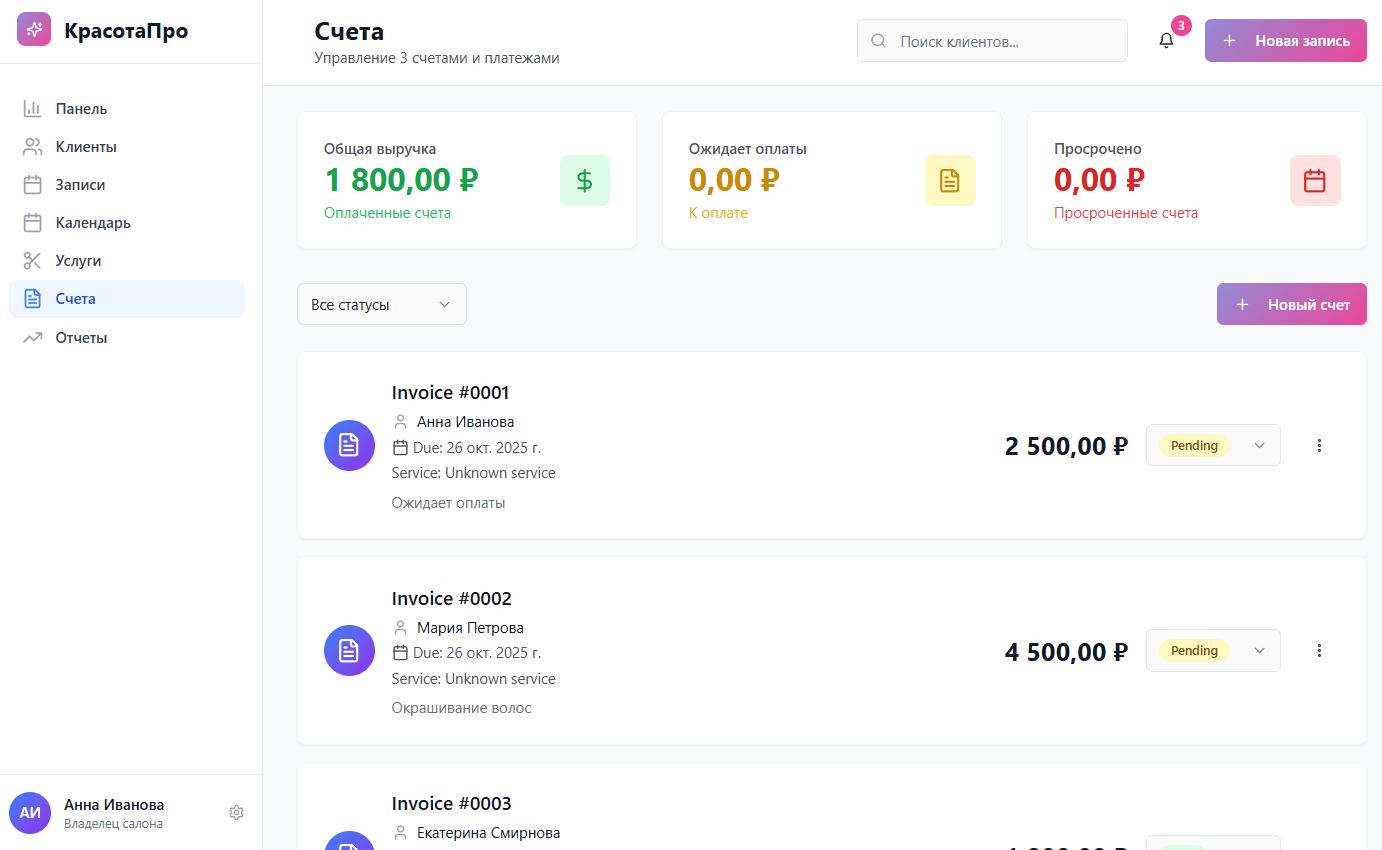Click the round document icon of Invoice #0001

pos(349,445)
